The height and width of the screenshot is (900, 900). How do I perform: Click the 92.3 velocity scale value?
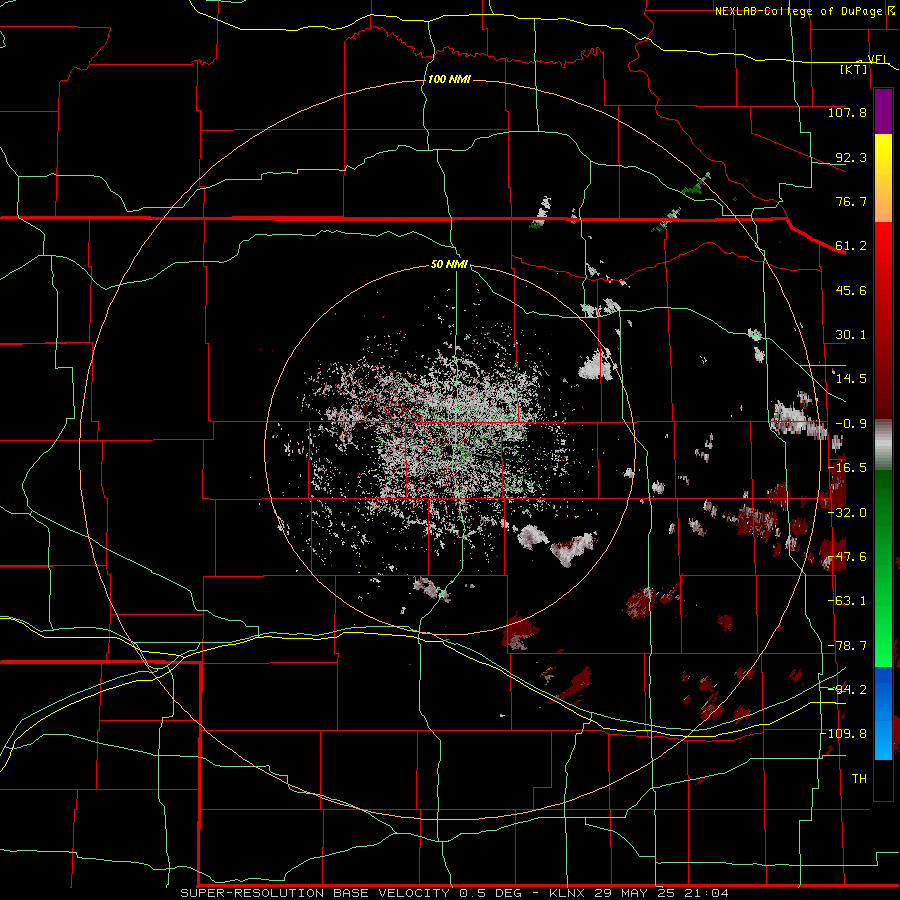point(851,157)
